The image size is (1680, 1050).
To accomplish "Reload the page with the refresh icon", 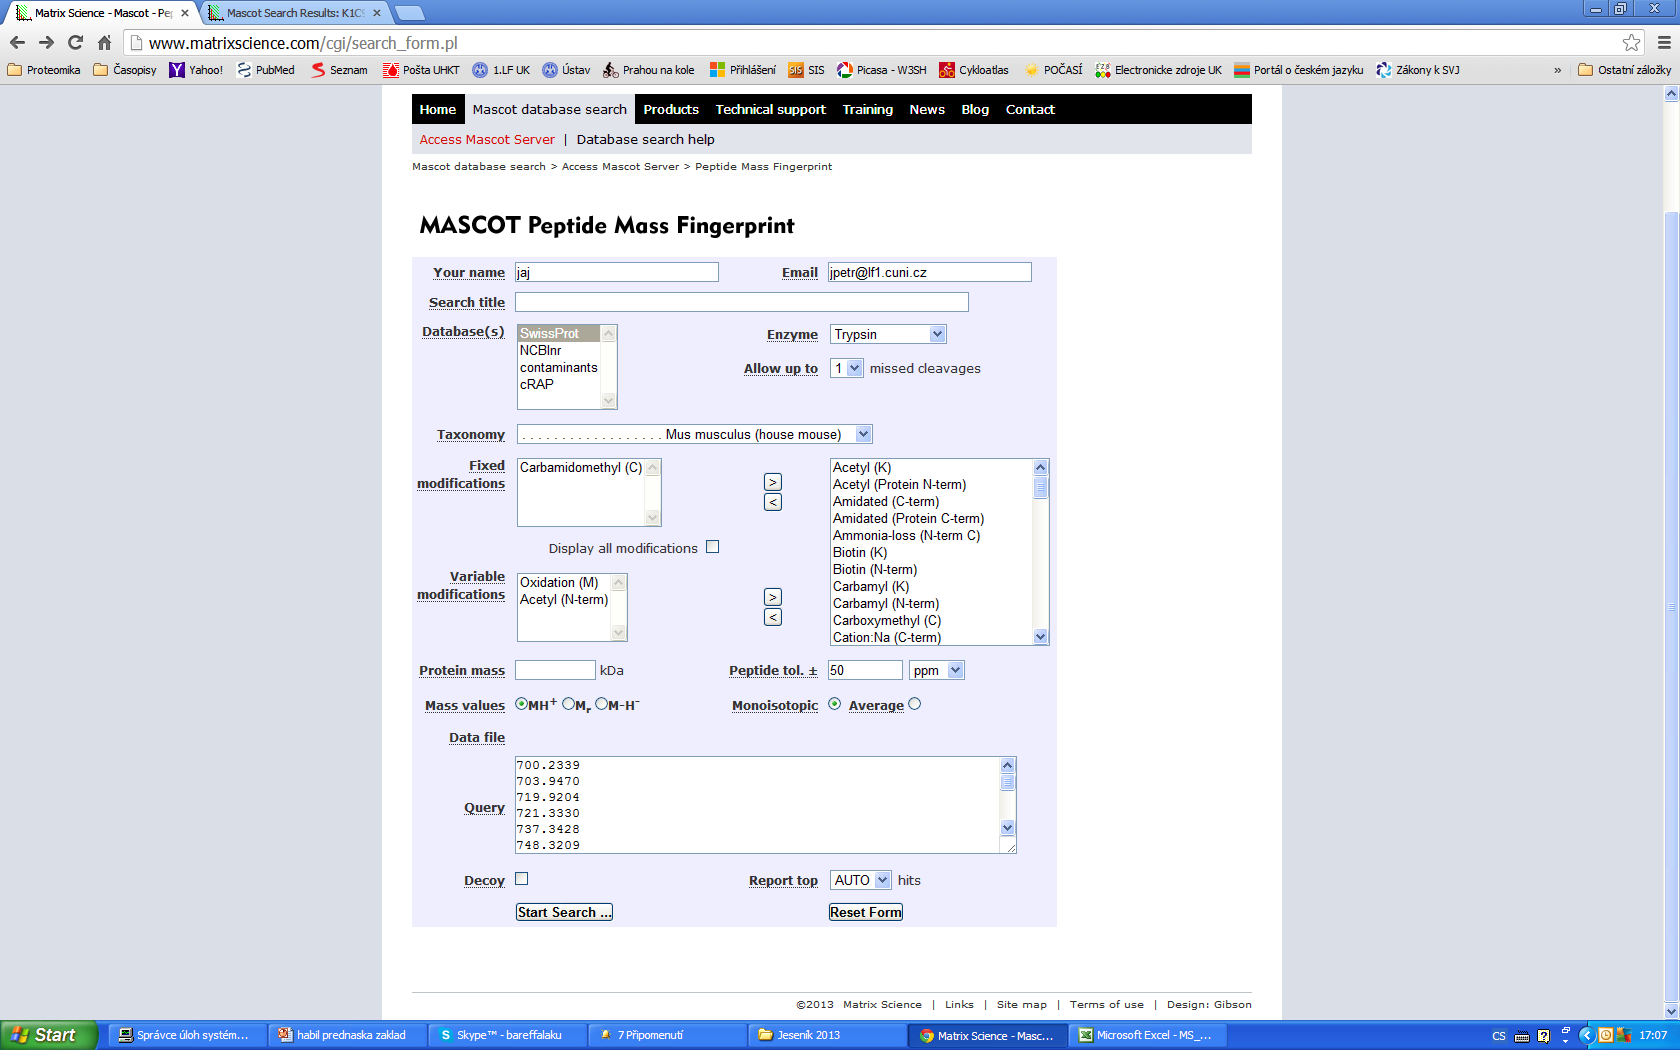I will tap(75, 42).
